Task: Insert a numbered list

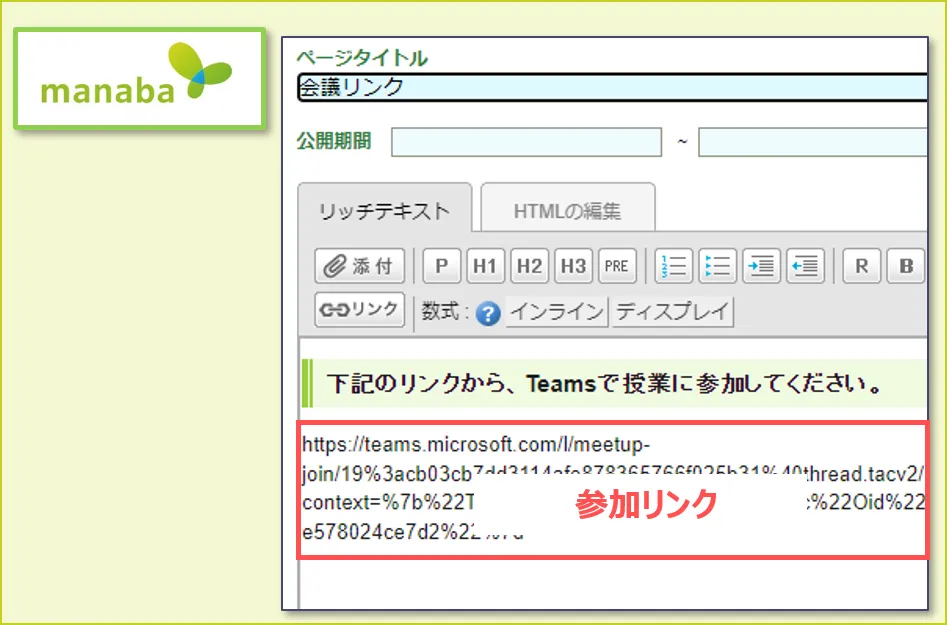Action: (675, 266)
